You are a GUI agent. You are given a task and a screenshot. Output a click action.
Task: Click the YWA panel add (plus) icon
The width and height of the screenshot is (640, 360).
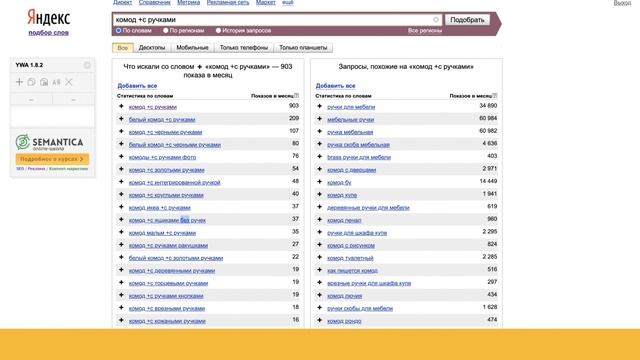(19, 82)
